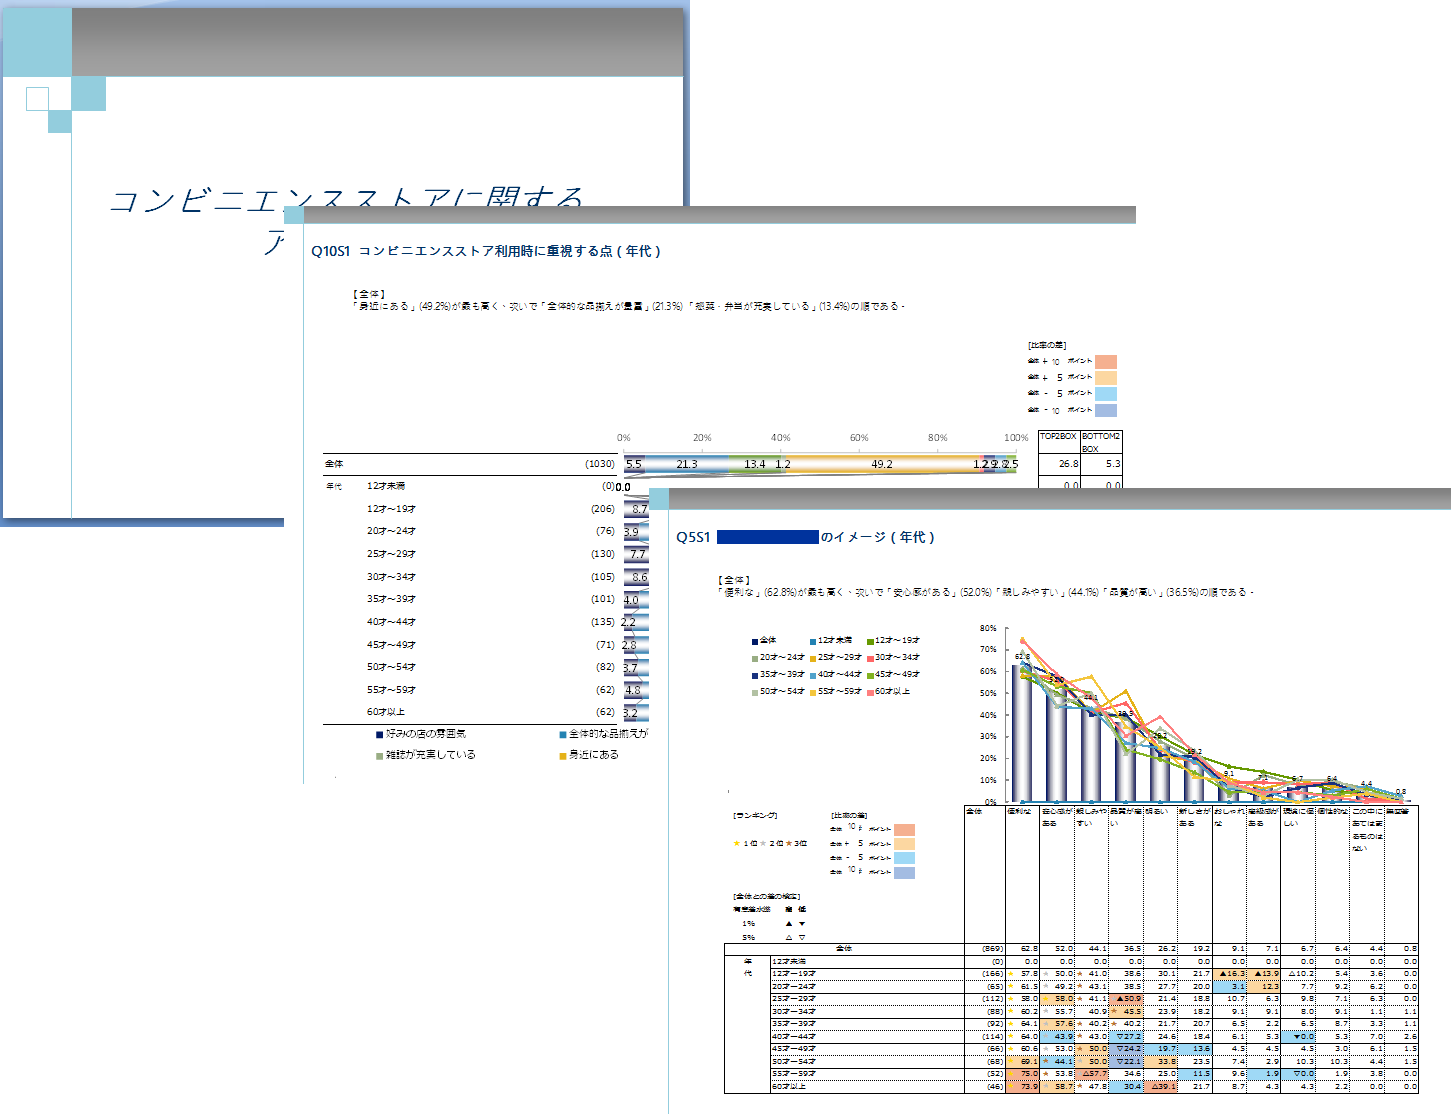Click the 75.0 cell in 55才〜59才 row
Viewport: 1451px width, 1114px height.
(x=1024, y=1074)
